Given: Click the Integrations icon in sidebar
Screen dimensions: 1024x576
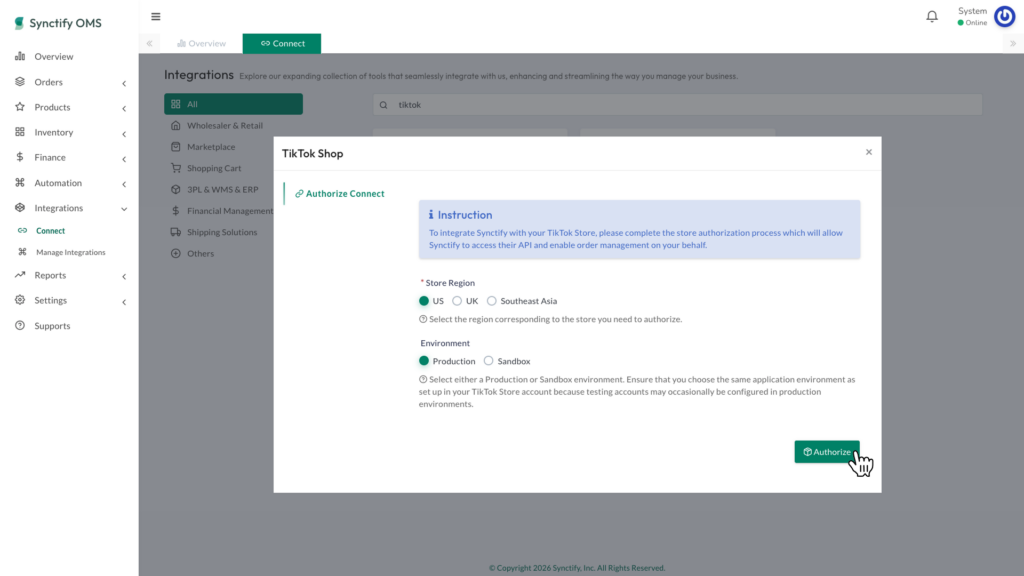Looking at the screenshot, I should (x=20, y=208).
